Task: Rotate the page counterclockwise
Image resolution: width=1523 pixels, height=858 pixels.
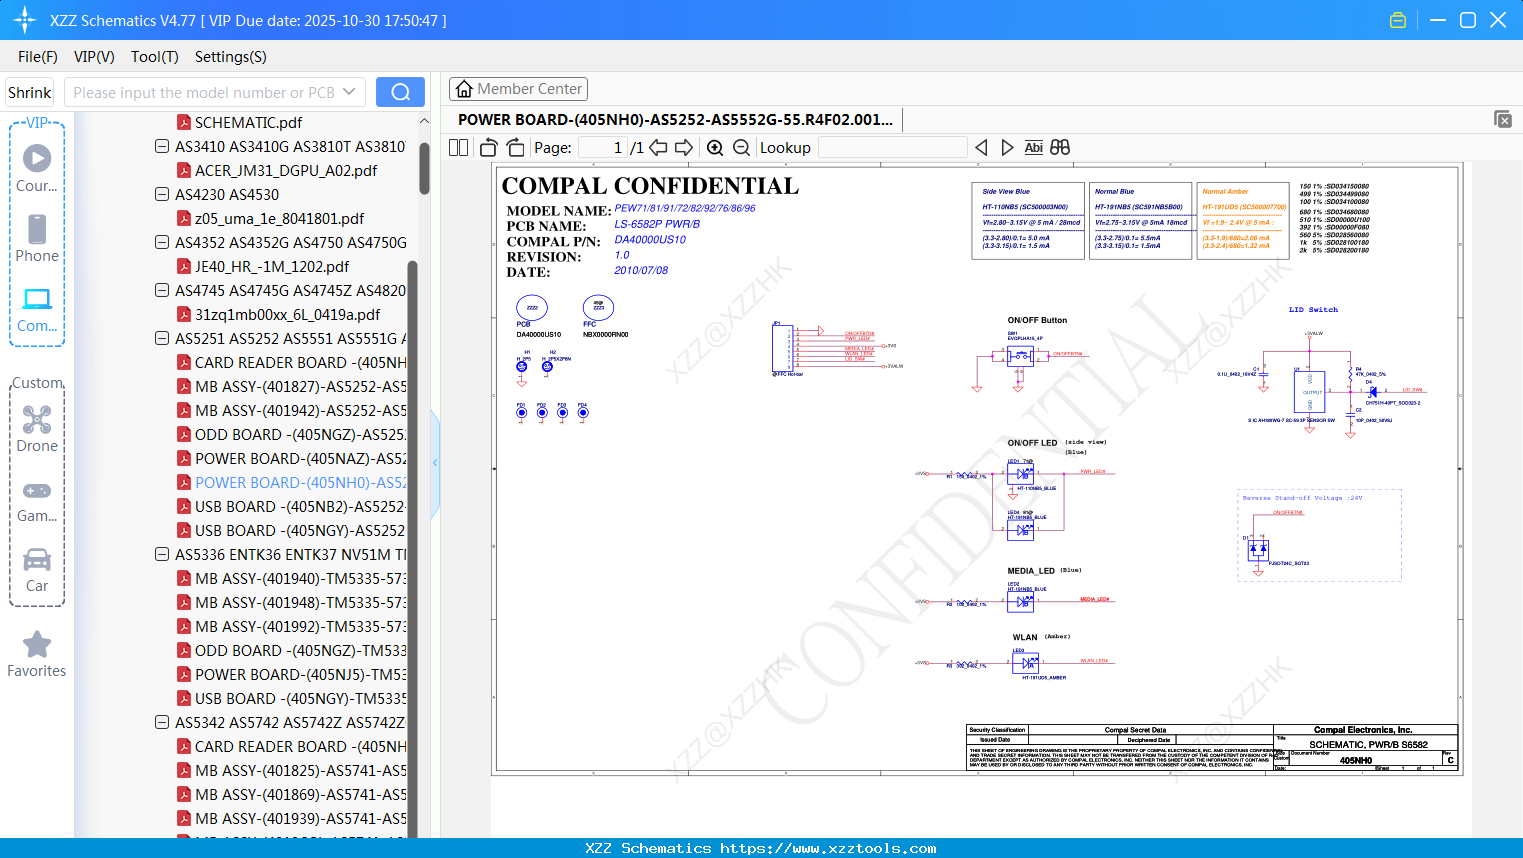Action: (x=489, y=148)
